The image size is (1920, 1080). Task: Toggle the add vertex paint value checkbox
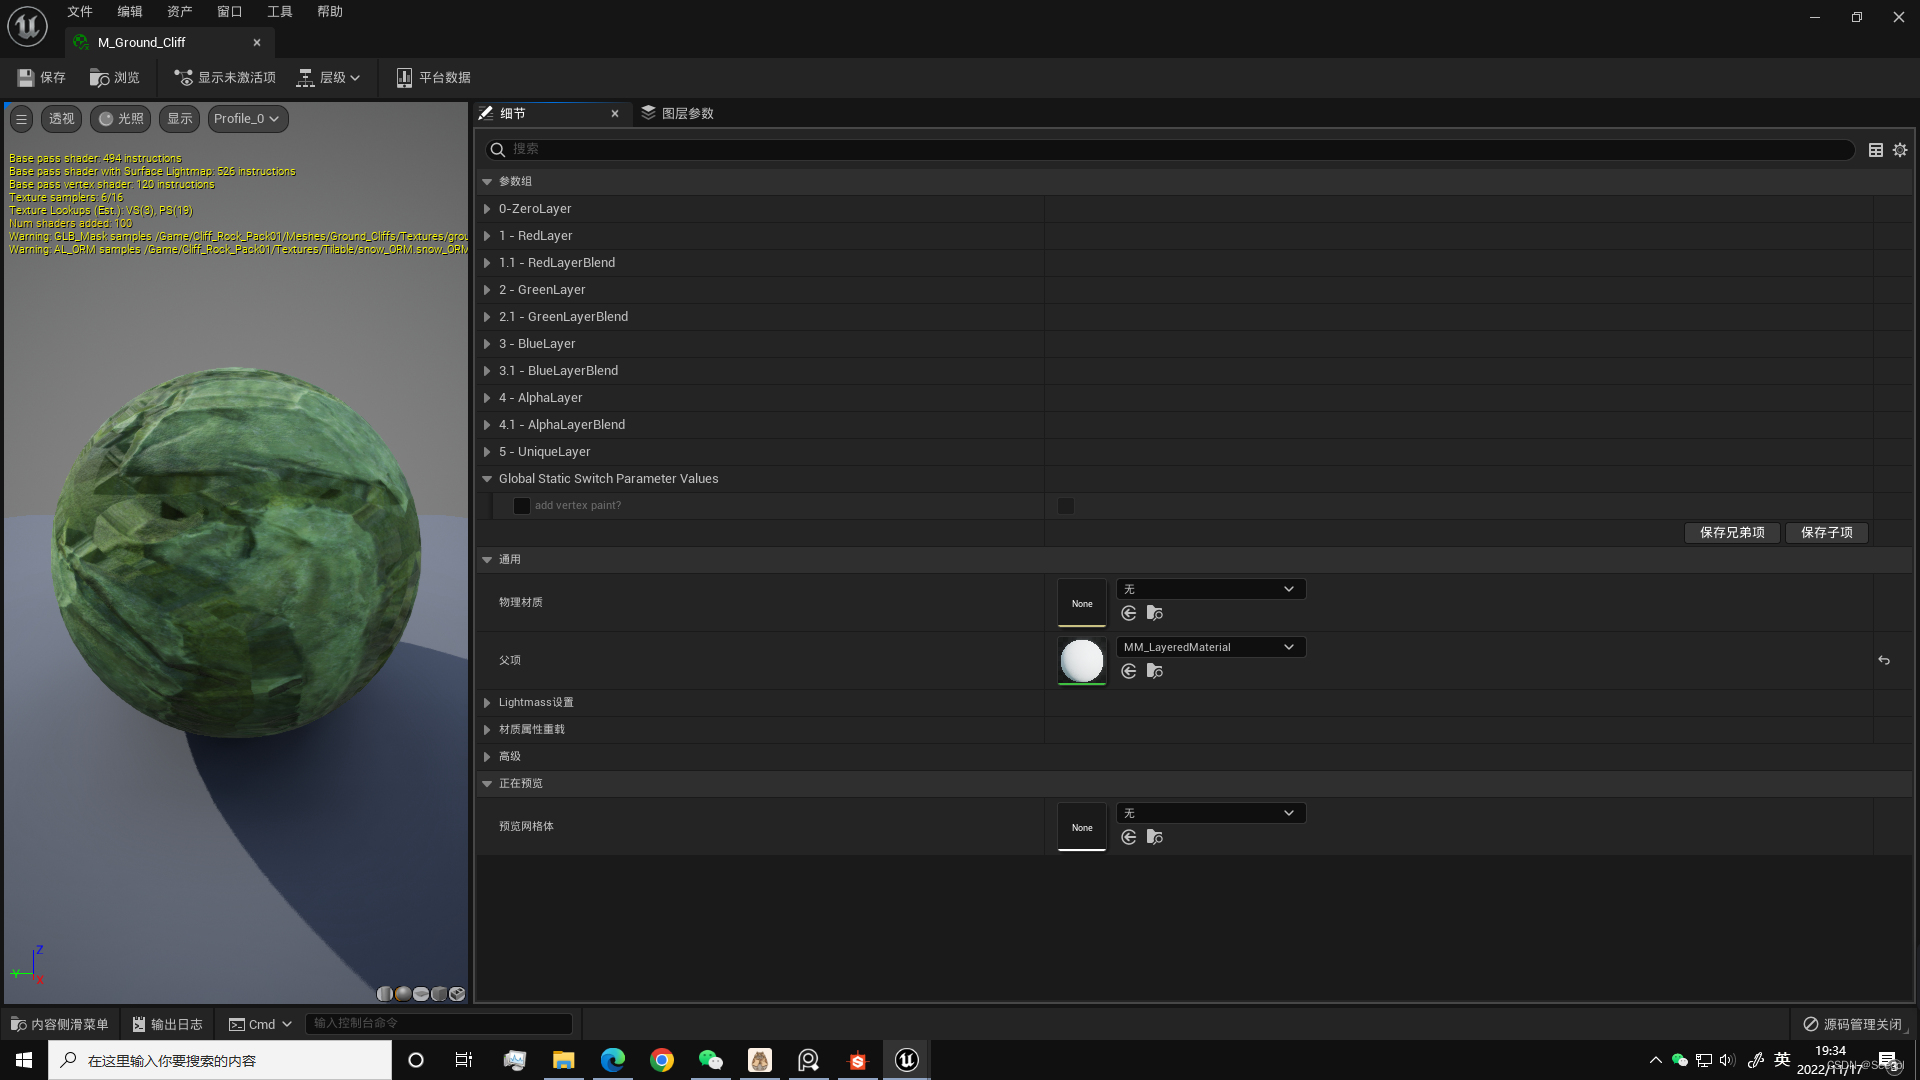coord(1066,506)
